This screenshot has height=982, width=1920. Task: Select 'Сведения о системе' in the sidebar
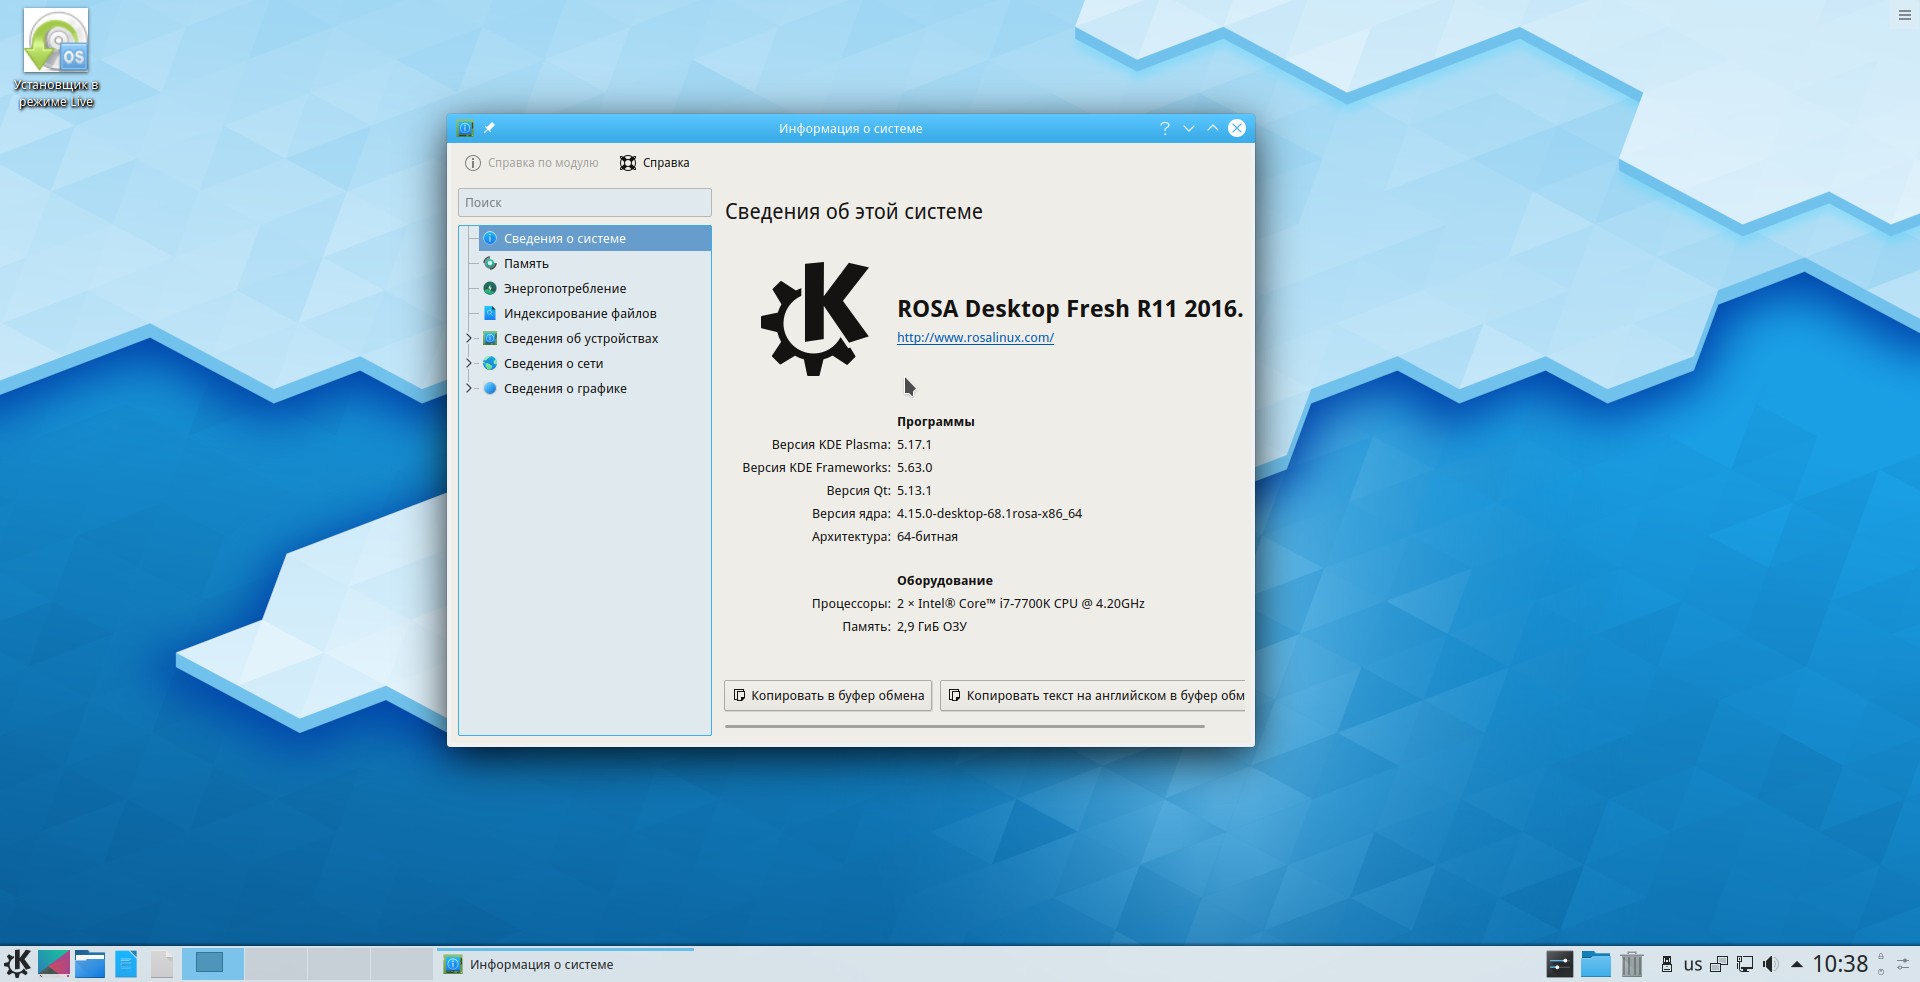595,238
